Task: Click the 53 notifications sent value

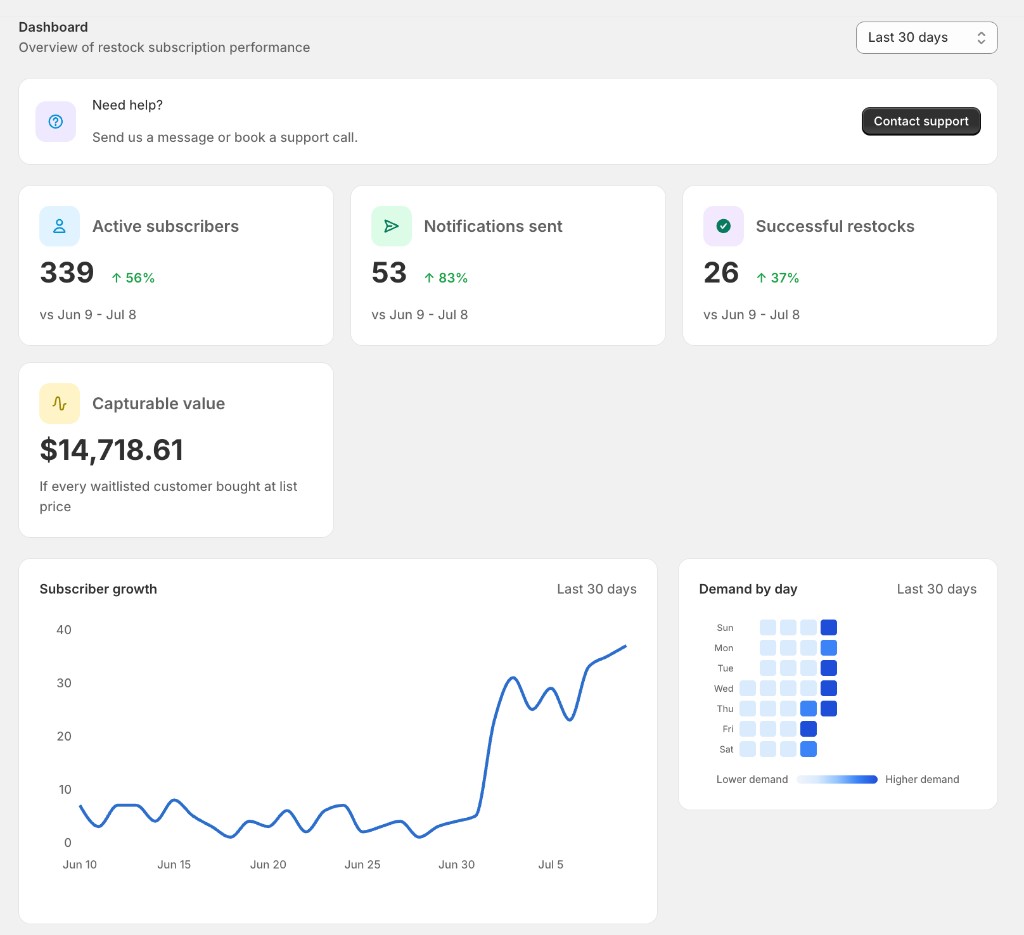Action: (x=389, y=272)
